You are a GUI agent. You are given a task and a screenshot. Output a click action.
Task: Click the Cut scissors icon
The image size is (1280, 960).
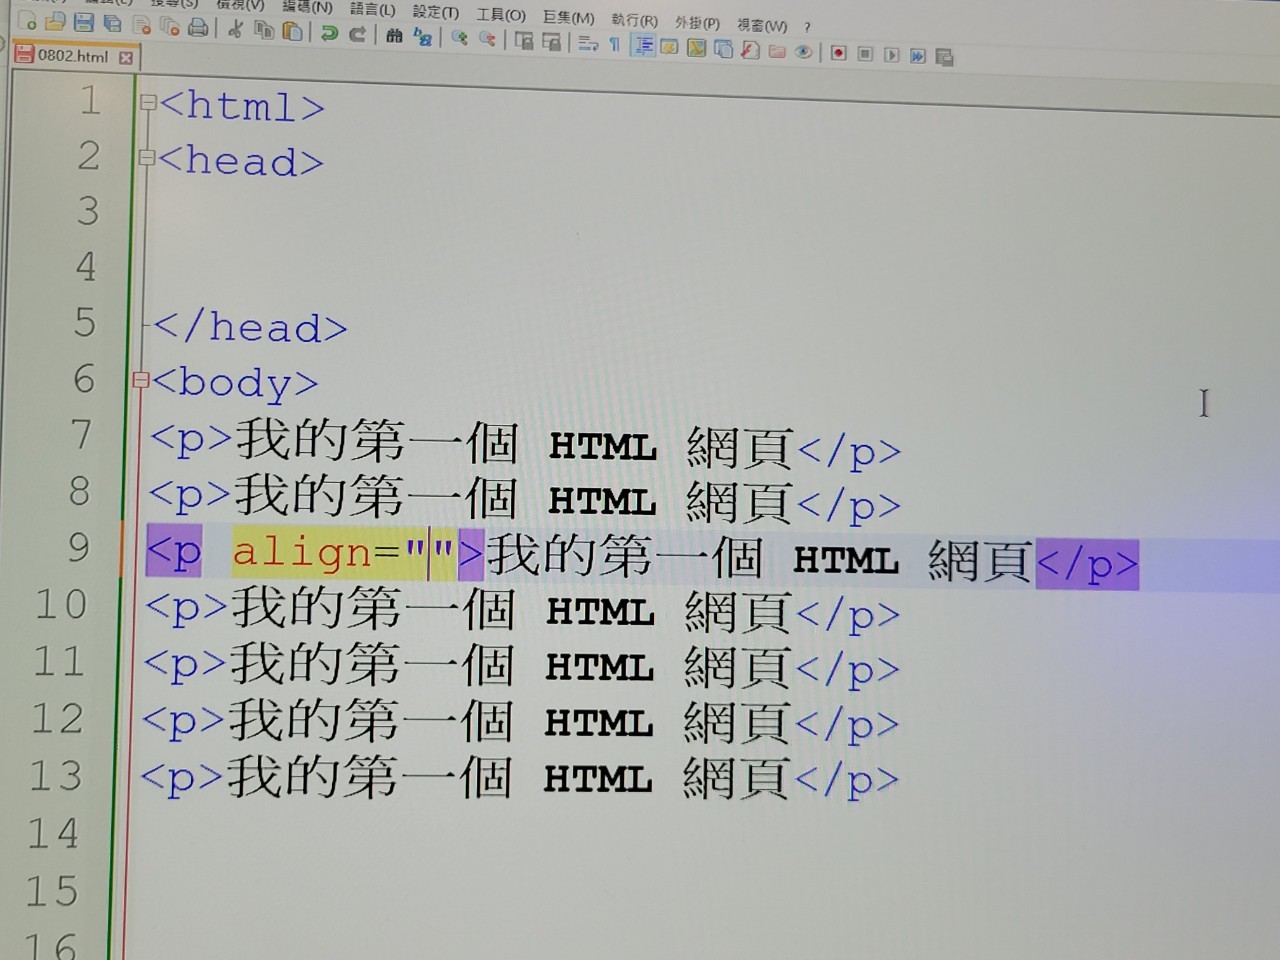coord(235,29)
